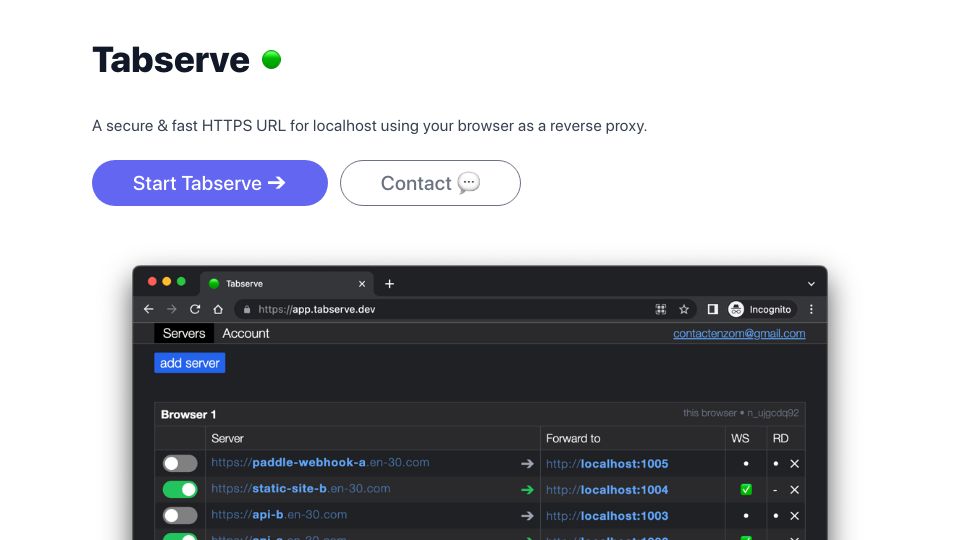Switch to the Servers tab
The height and width of the screenshot is (540, 960).
[x=184, y=333]
